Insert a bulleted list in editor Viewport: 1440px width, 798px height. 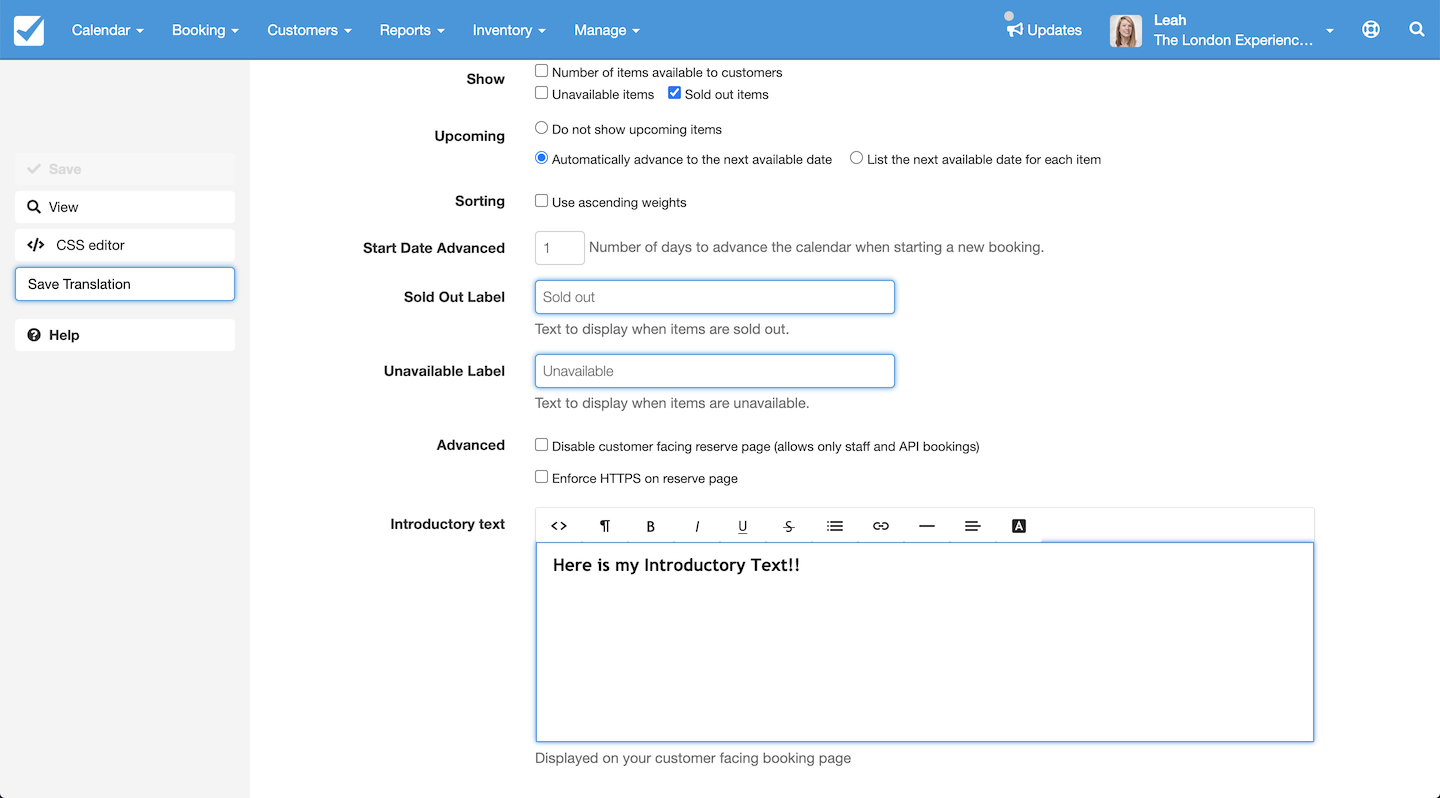[835, 526]
